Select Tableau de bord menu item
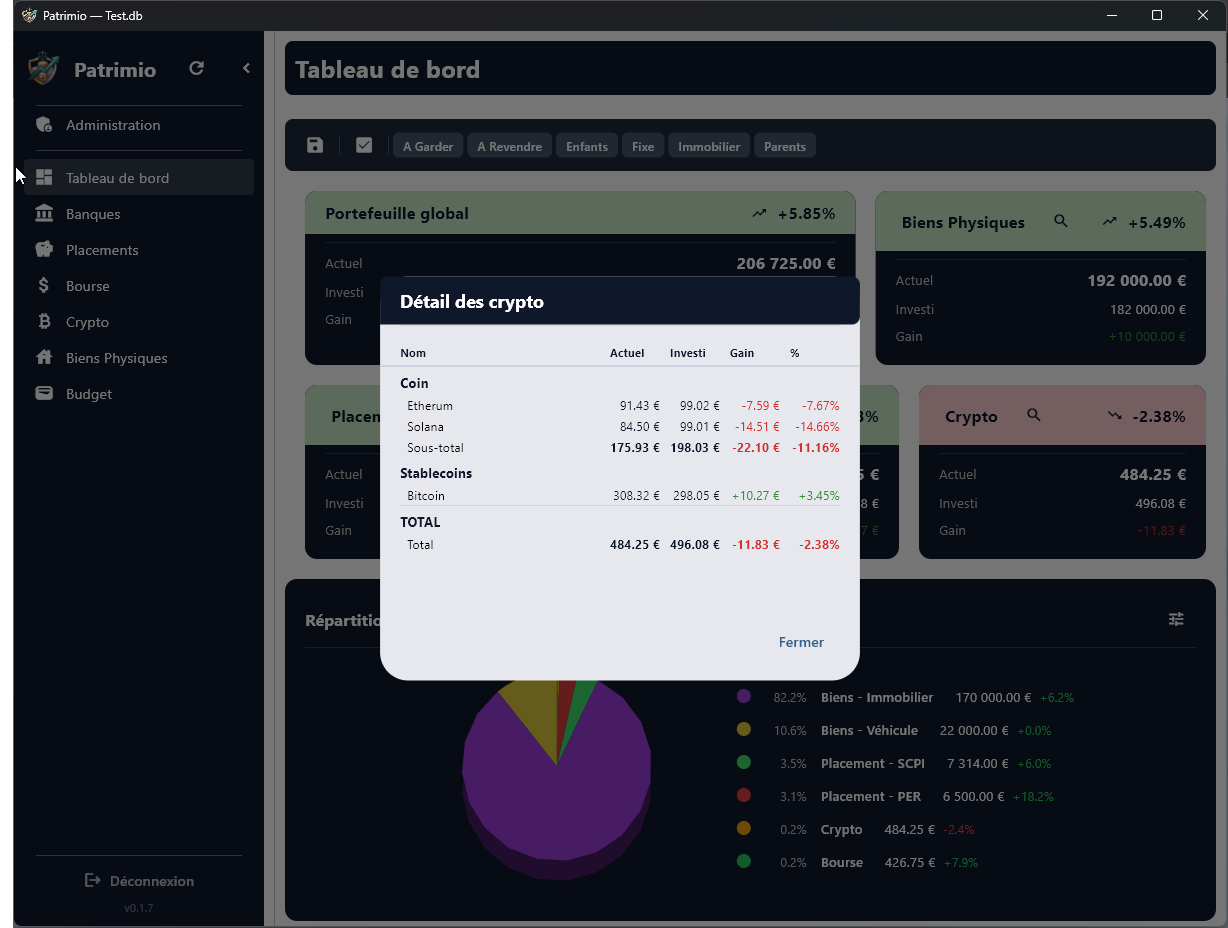The width and height of the screenshot is (1228, 928). [x=139, y=178]
